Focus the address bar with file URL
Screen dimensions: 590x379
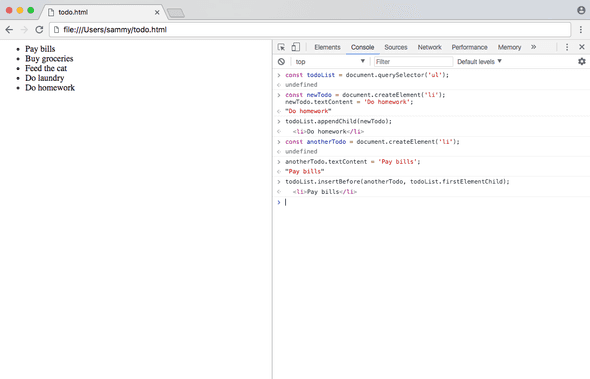pyautogui.click(x=310, y=30)
